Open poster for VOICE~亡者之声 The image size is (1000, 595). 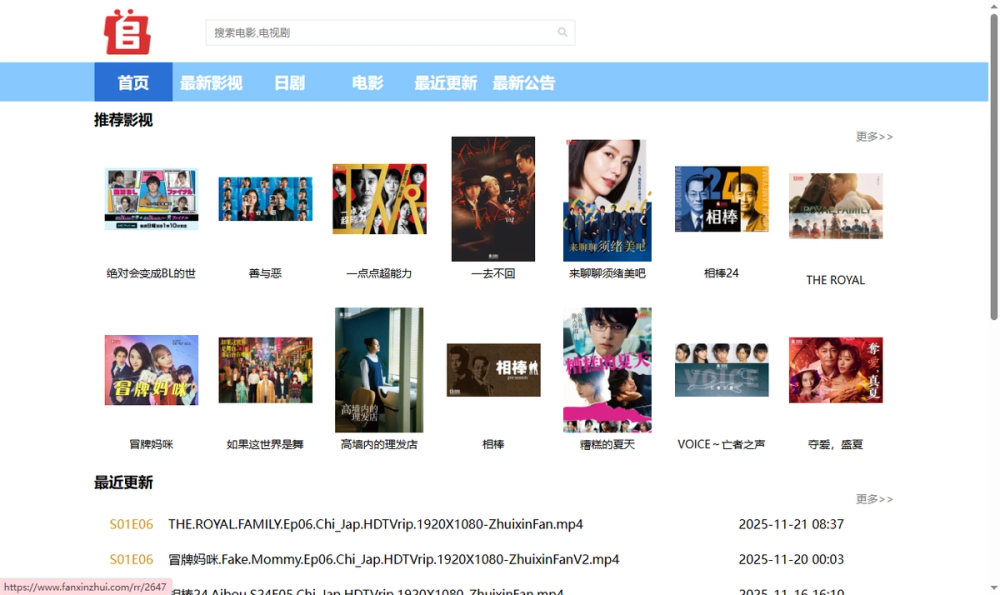pos(721,370)
